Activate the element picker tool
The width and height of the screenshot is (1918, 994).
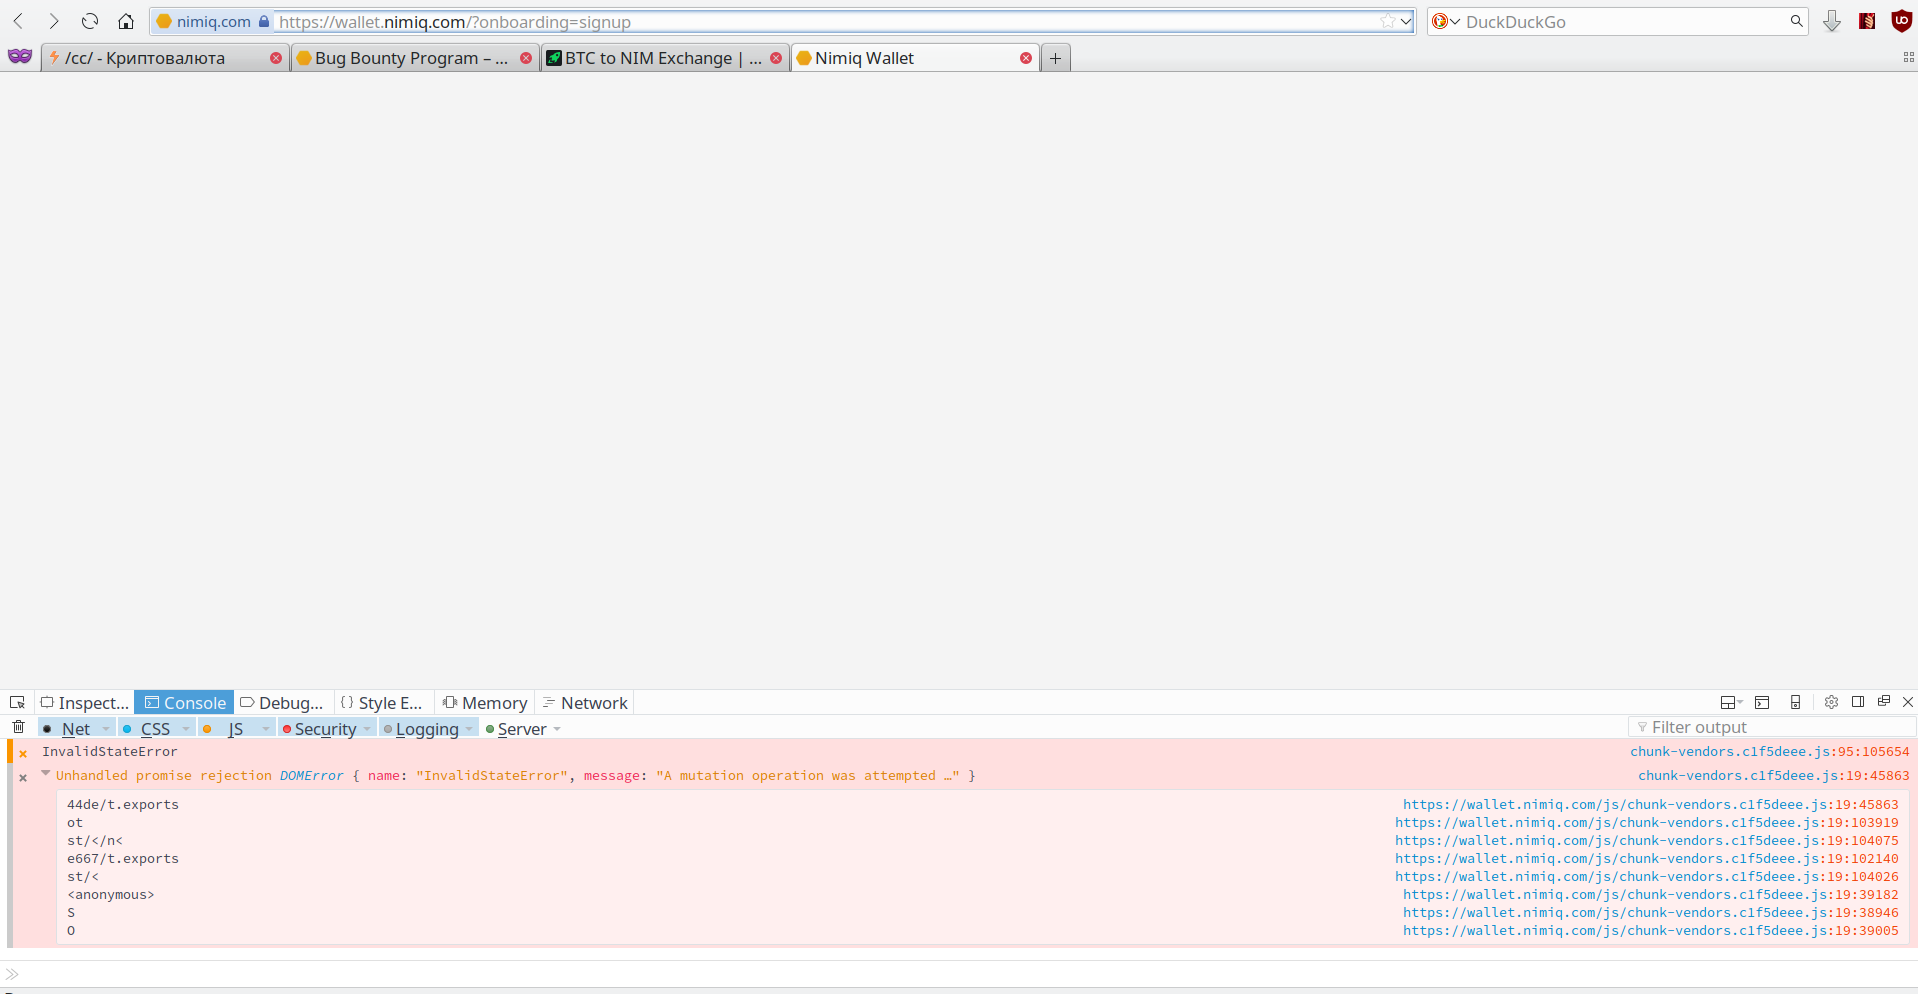click(x=17, y=703)
